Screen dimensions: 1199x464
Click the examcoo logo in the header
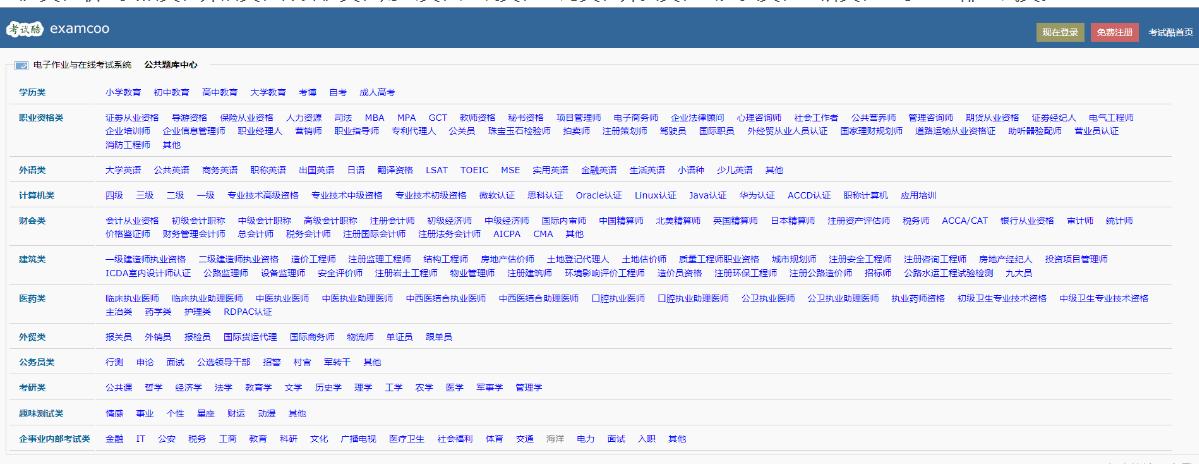[58, 29]
